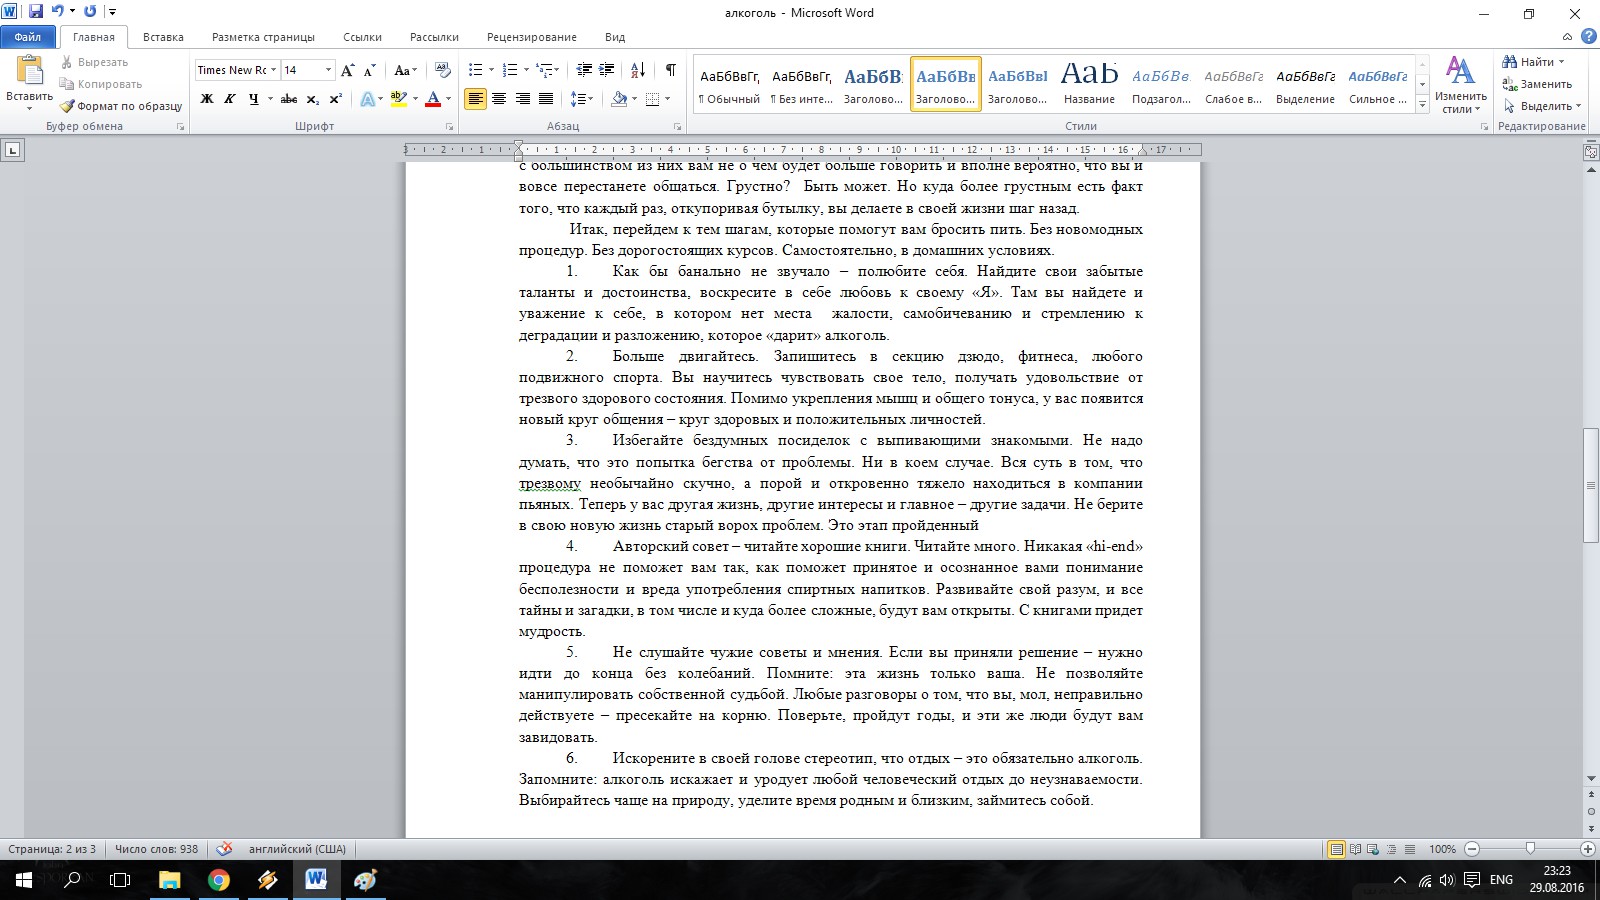Click the zoom slider handle
The image size is (1600, 900).
coord(1530,849)
